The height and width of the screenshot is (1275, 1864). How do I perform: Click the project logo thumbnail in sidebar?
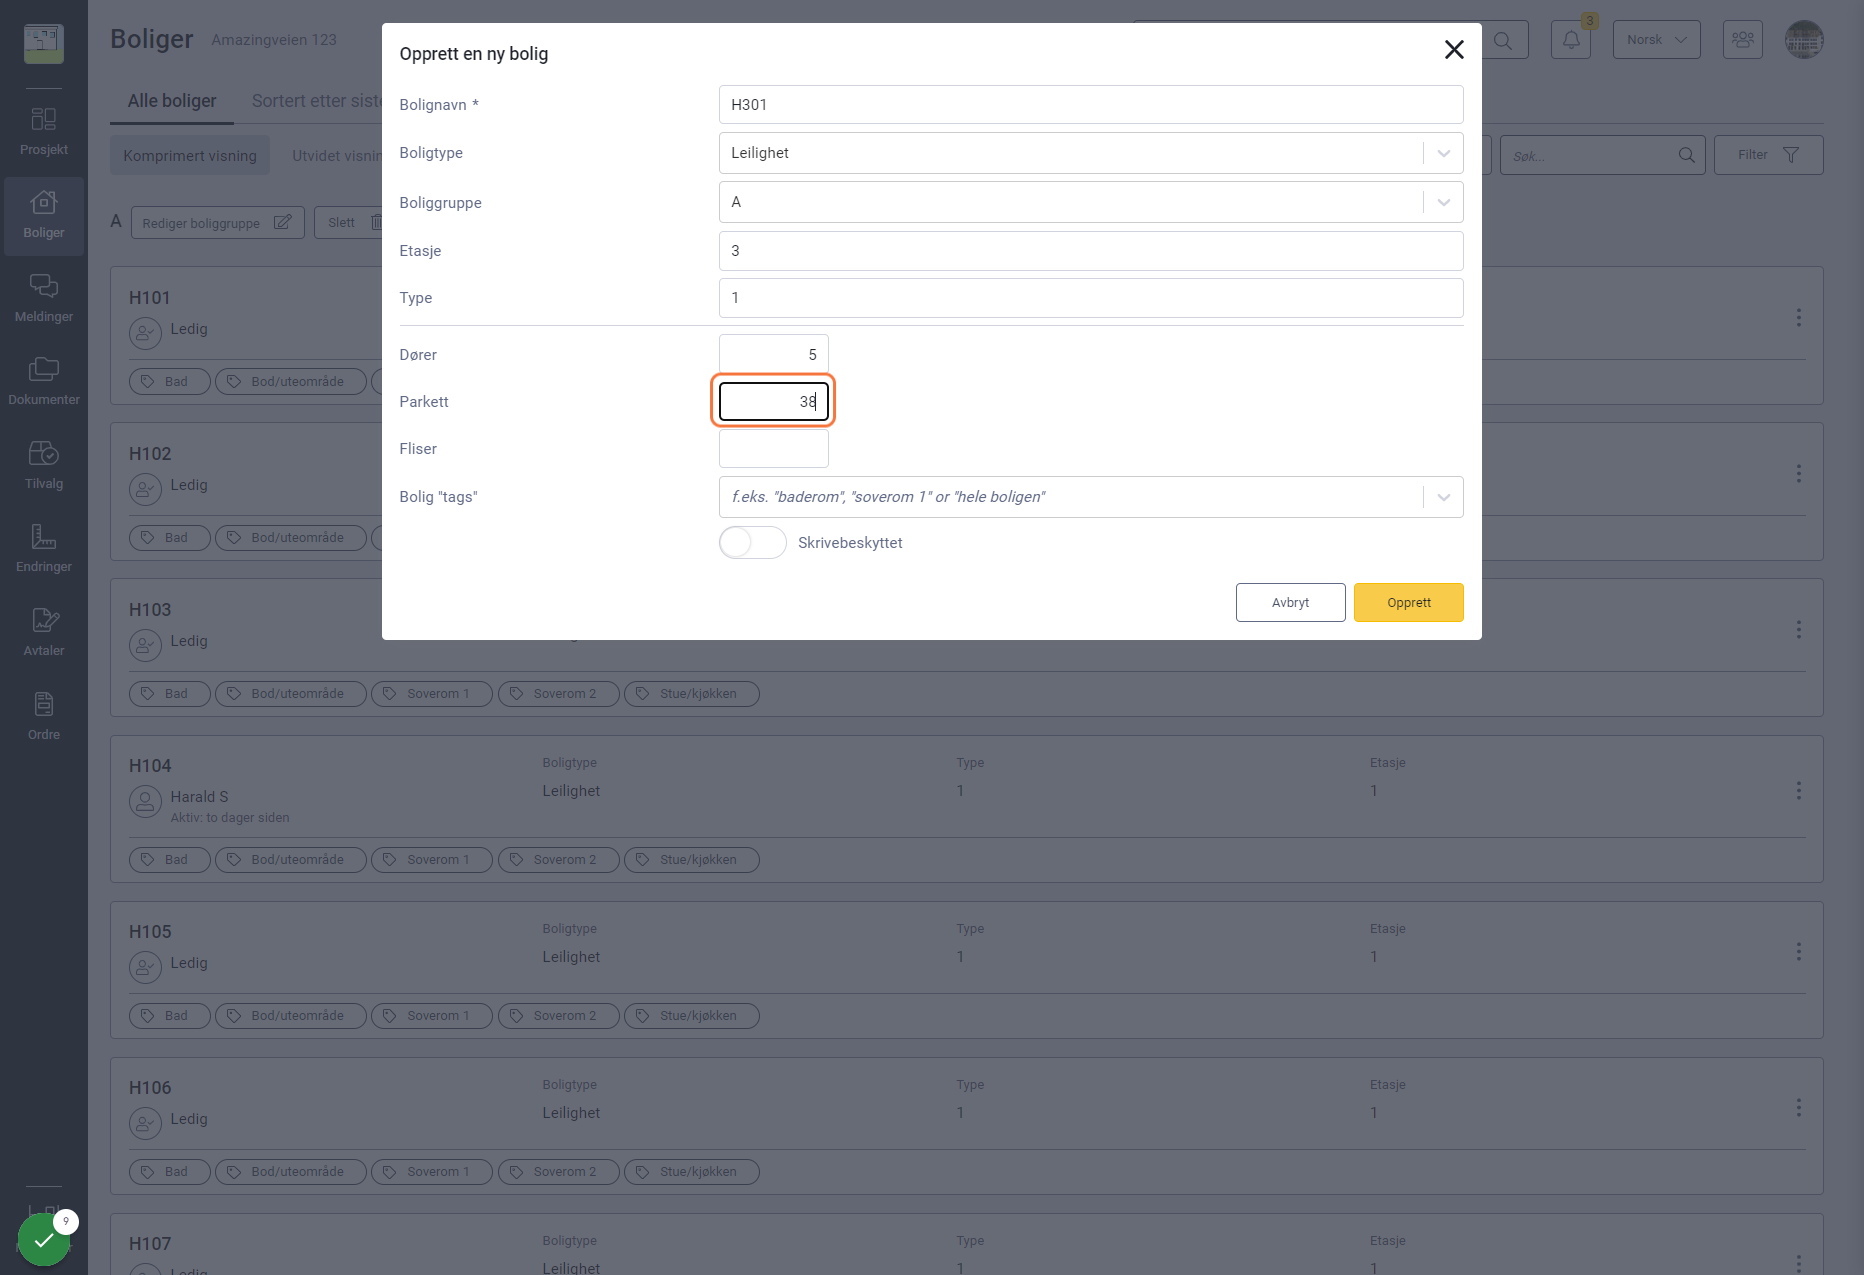pos(44,43)
